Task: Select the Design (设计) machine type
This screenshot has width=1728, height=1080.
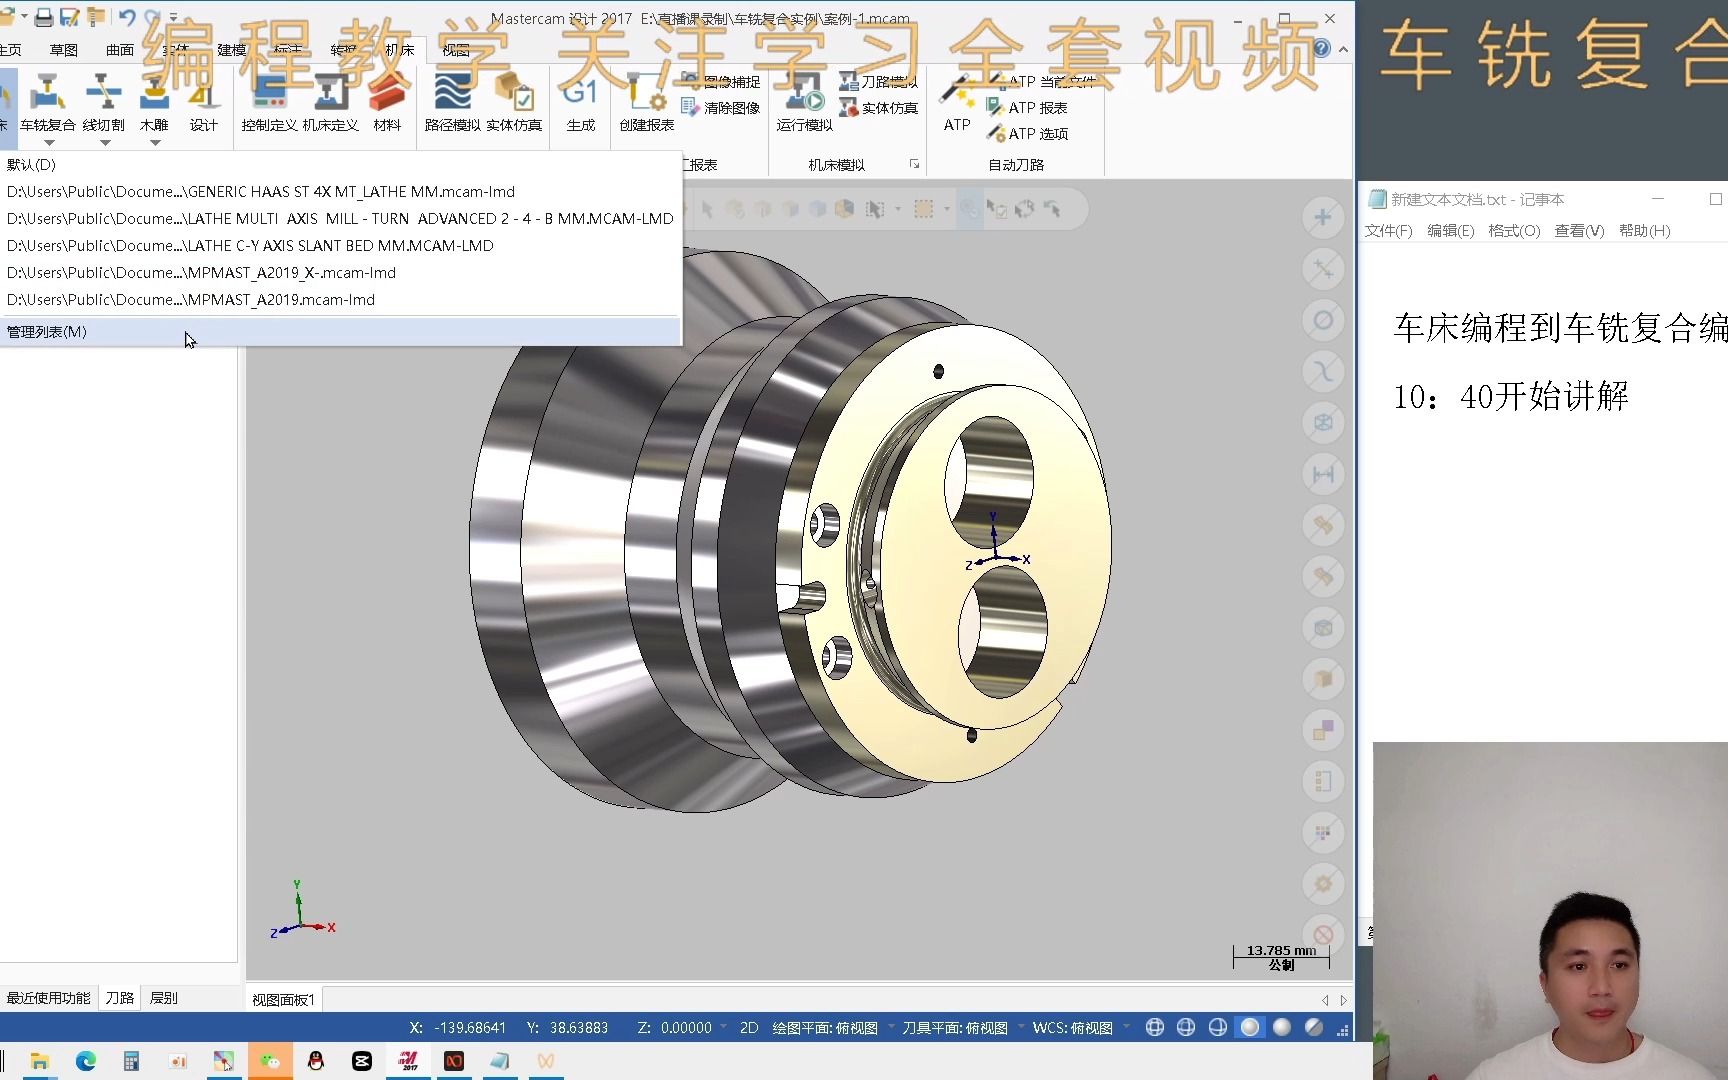Action: point(203,105)
